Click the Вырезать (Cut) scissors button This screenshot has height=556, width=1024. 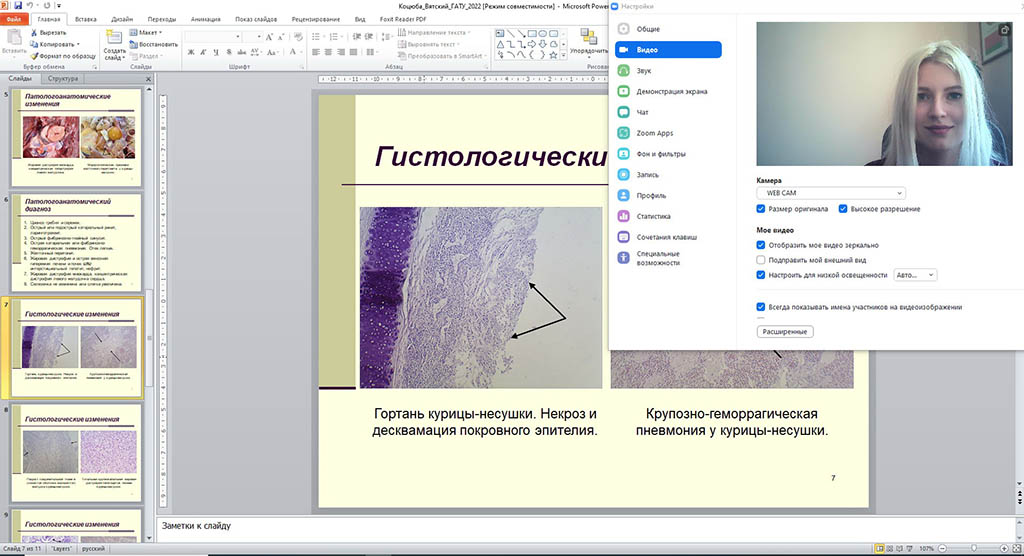click(x=48, y=33)
